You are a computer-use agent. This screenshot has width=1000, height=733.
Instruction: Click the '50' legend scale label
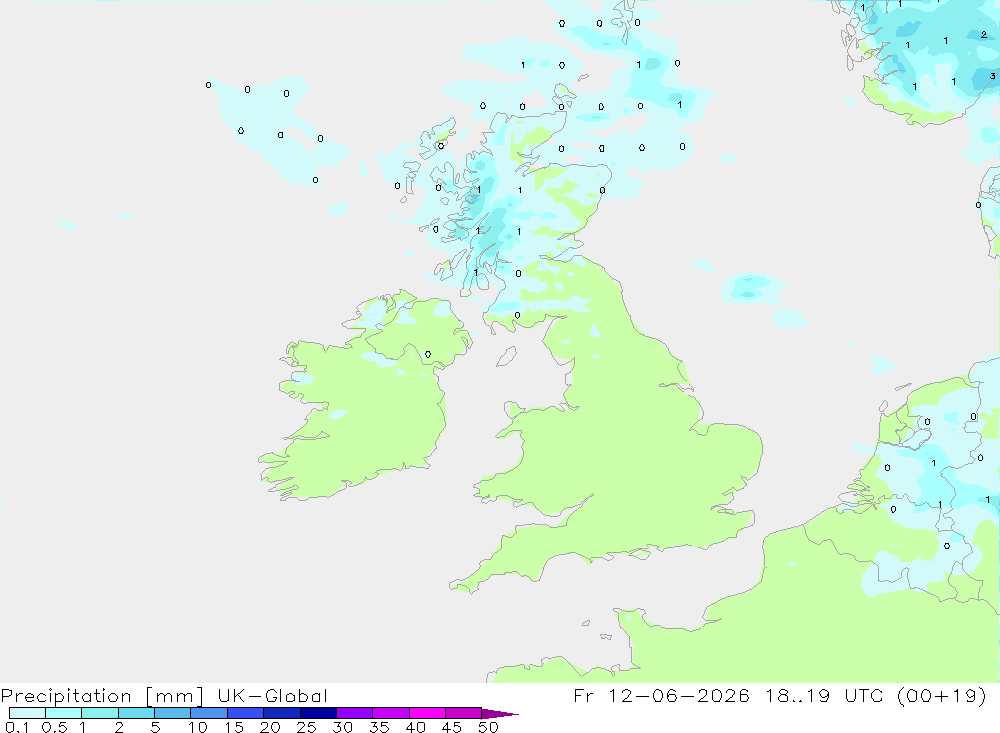[x=489, y=727]
